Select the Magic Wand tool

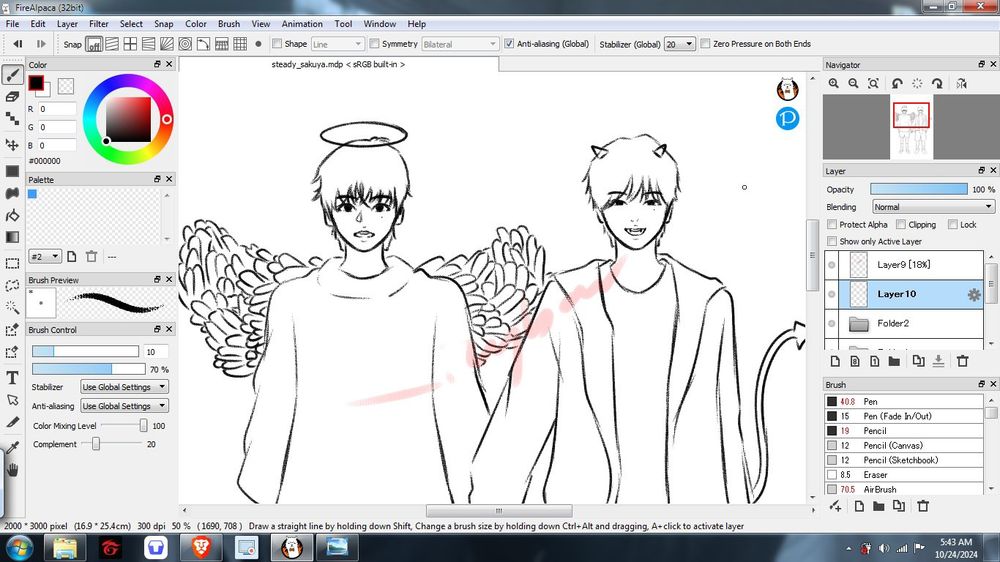12,307
